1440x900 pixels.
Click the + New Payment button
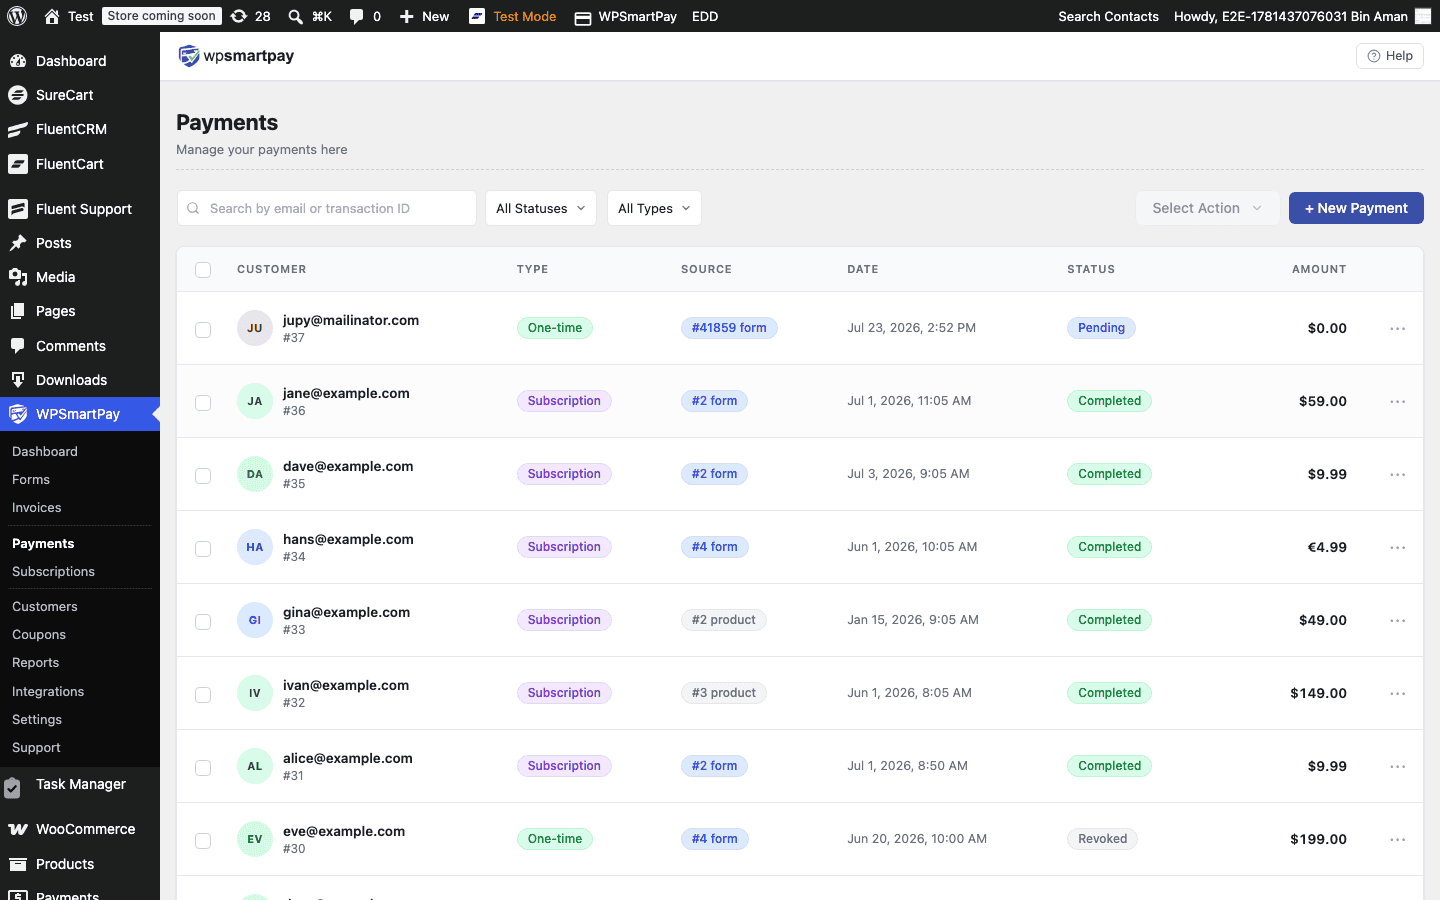coord(1356,208)
